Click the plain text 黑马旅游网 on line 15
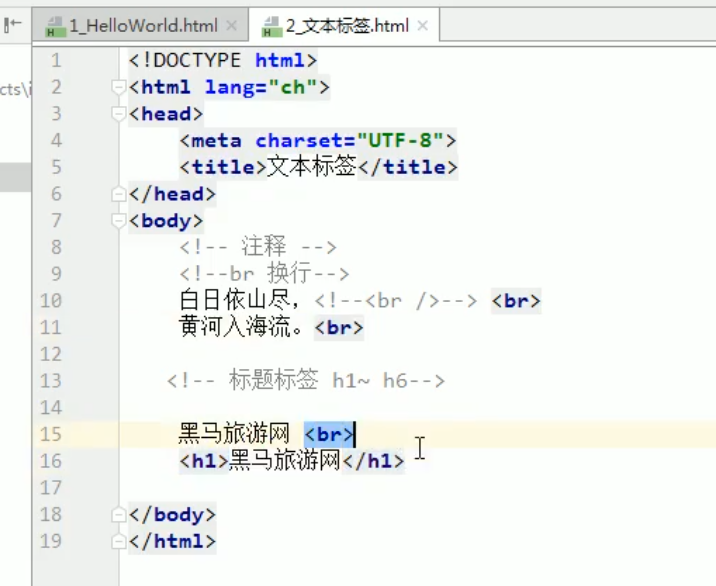The image size is (716, 586). (234, 434)
